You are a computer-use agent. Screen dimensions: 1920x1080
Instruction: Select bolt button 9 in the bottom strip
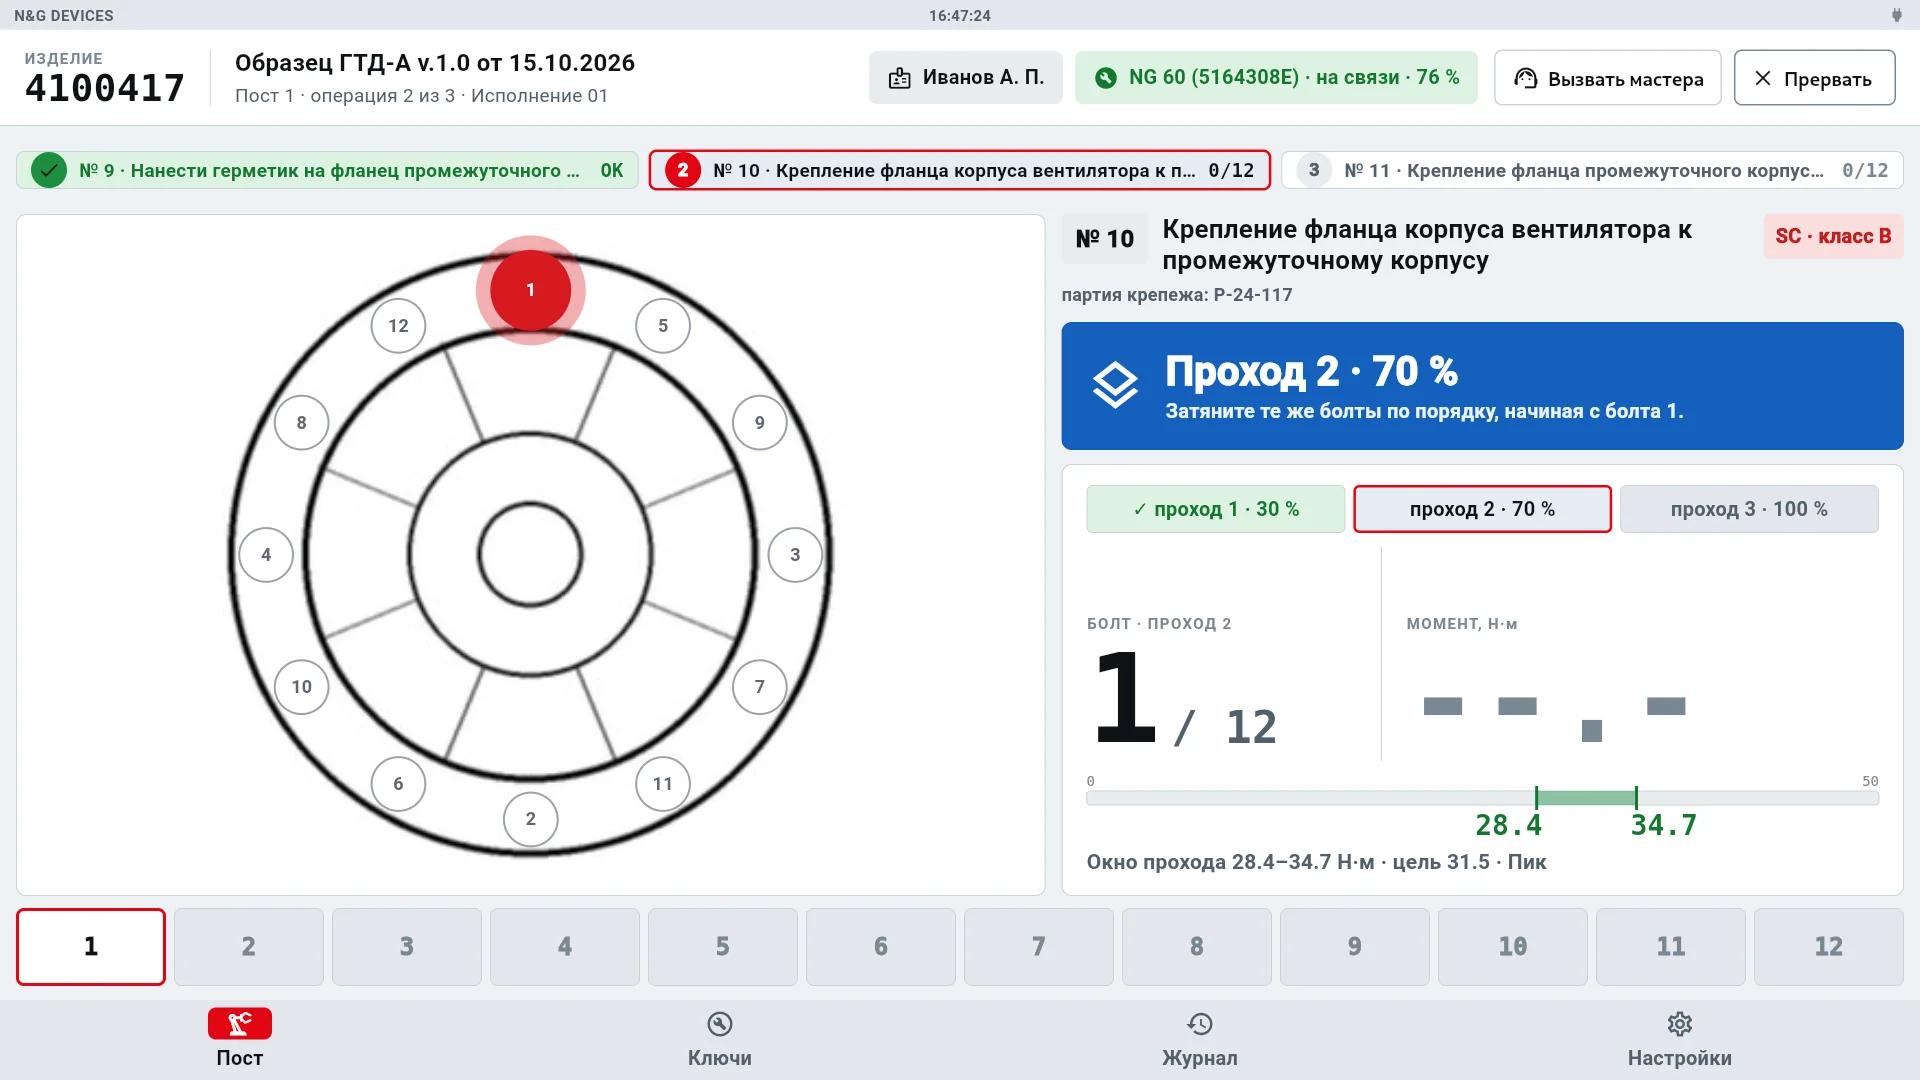click(1355, 947)
